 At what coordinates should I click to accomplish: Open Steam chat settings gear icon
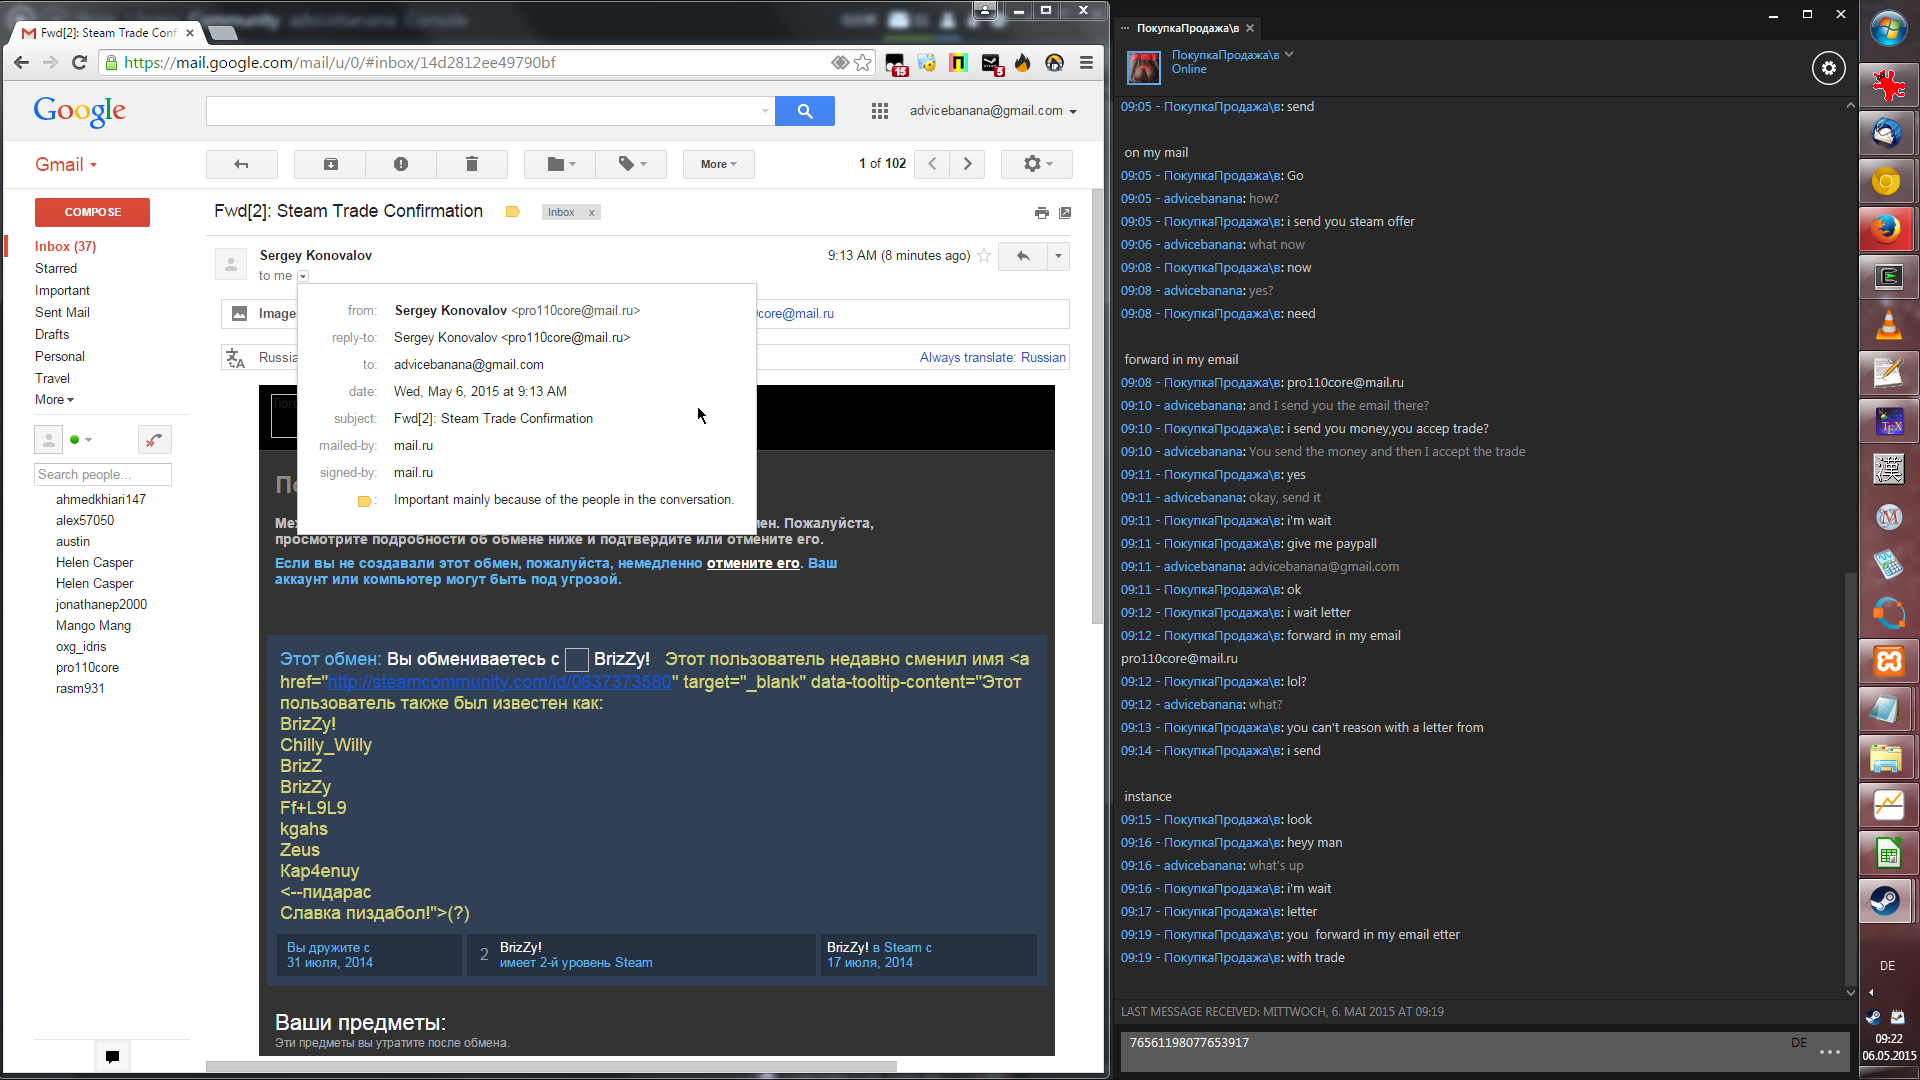(1828, 68)
